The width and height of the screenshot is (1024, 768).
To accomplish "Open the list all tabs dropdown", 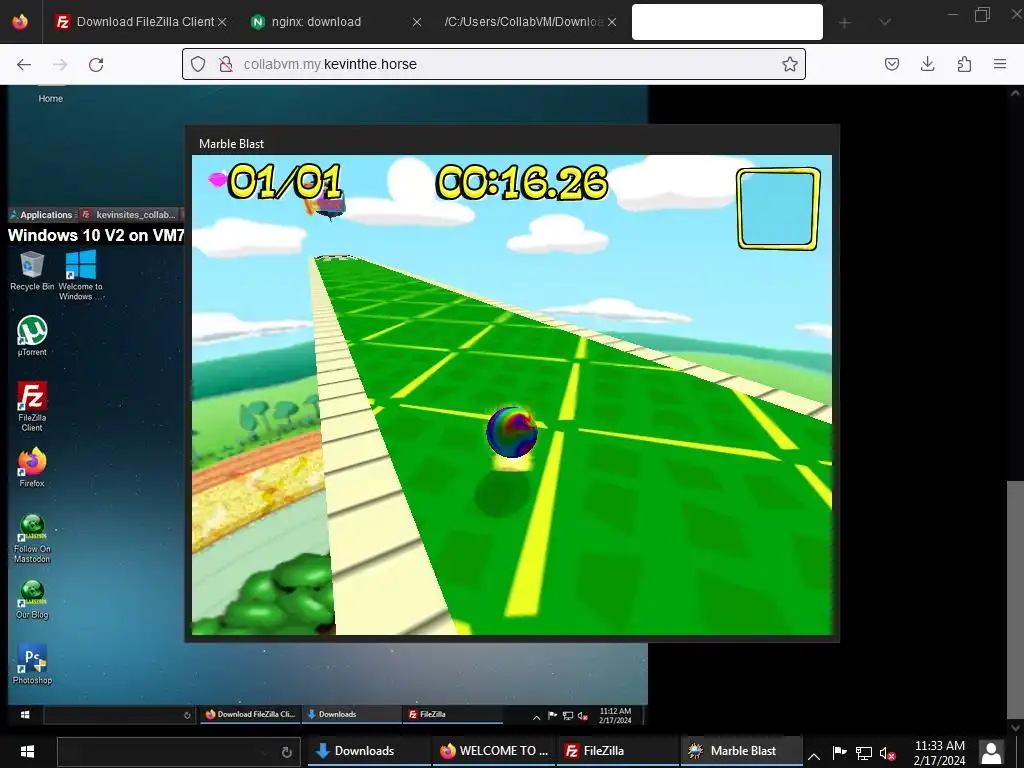I will click(x=885, y=22).
